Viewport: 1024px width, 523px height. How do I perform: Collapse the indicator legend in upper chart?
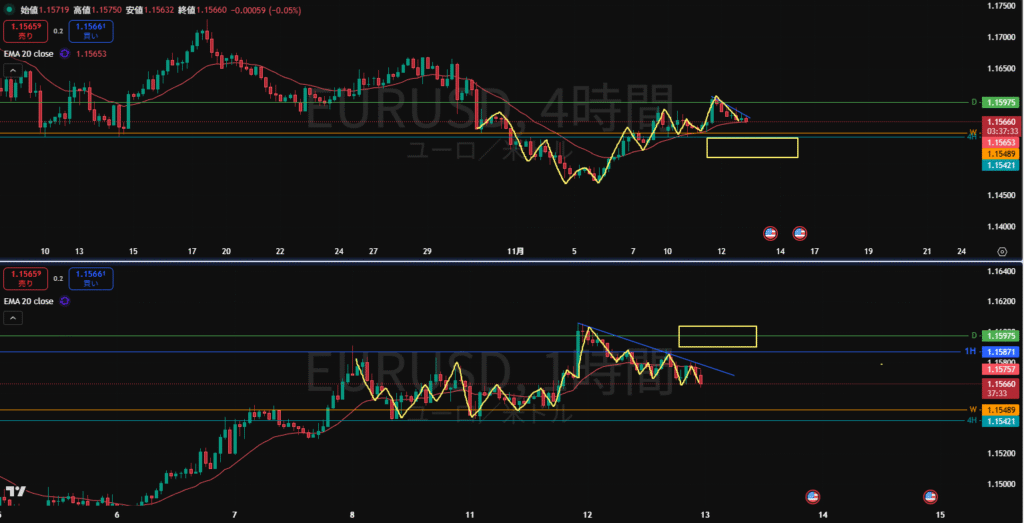click(x=13, y=71)
